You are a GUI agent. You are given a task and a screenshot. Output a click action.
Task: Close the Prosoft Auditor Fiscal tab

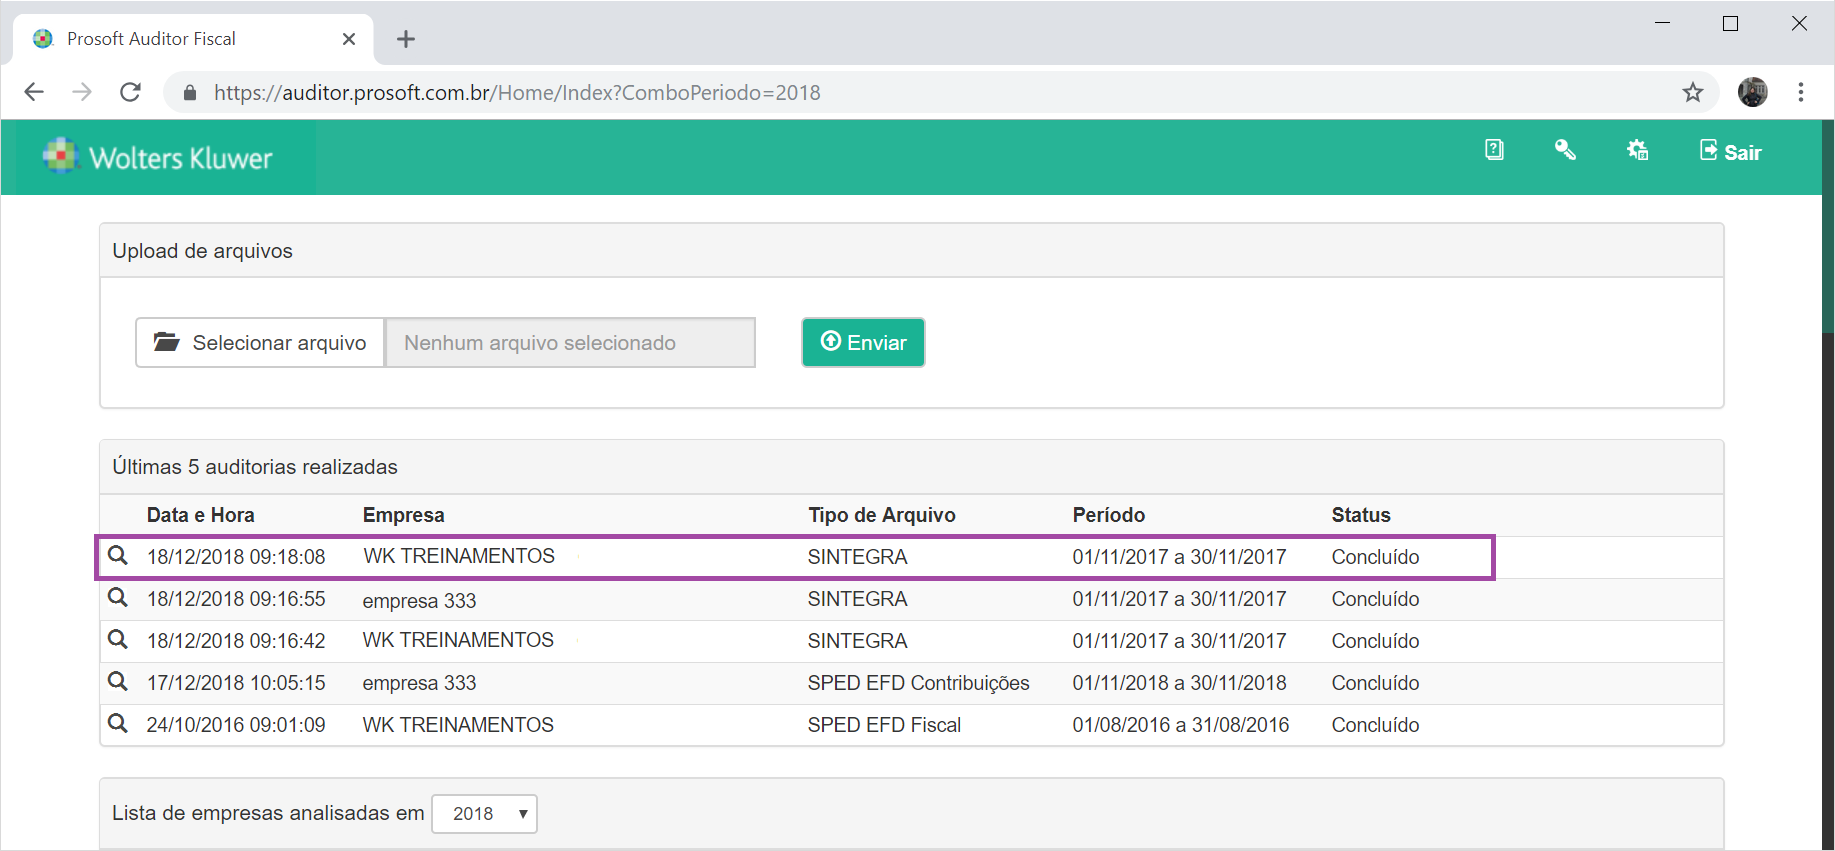(x=349, y=39)
